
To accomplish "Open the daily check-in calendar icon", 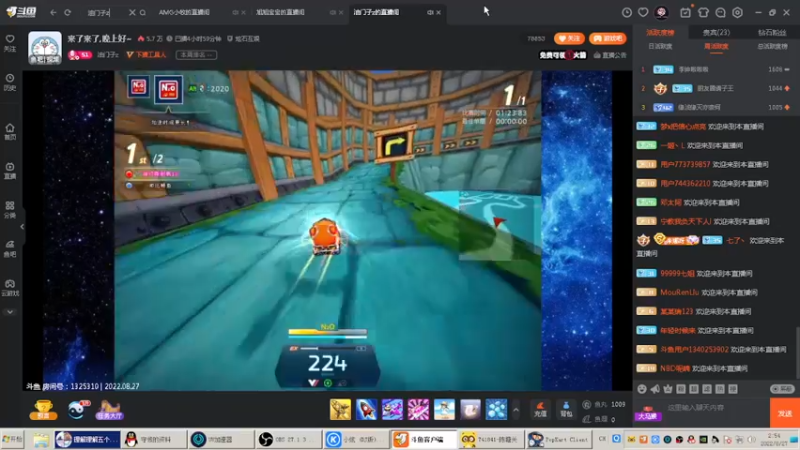I will click(x=685, y=12).
